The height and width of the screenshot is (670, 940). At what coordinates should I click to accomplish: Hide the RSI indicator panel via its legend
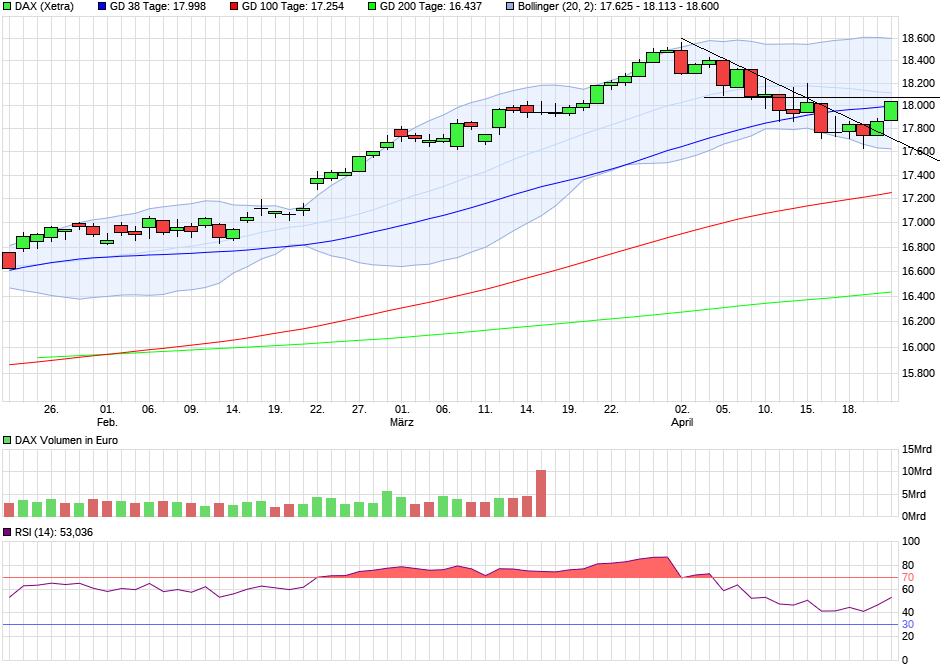pyautogui.click(x=8, y=534)
